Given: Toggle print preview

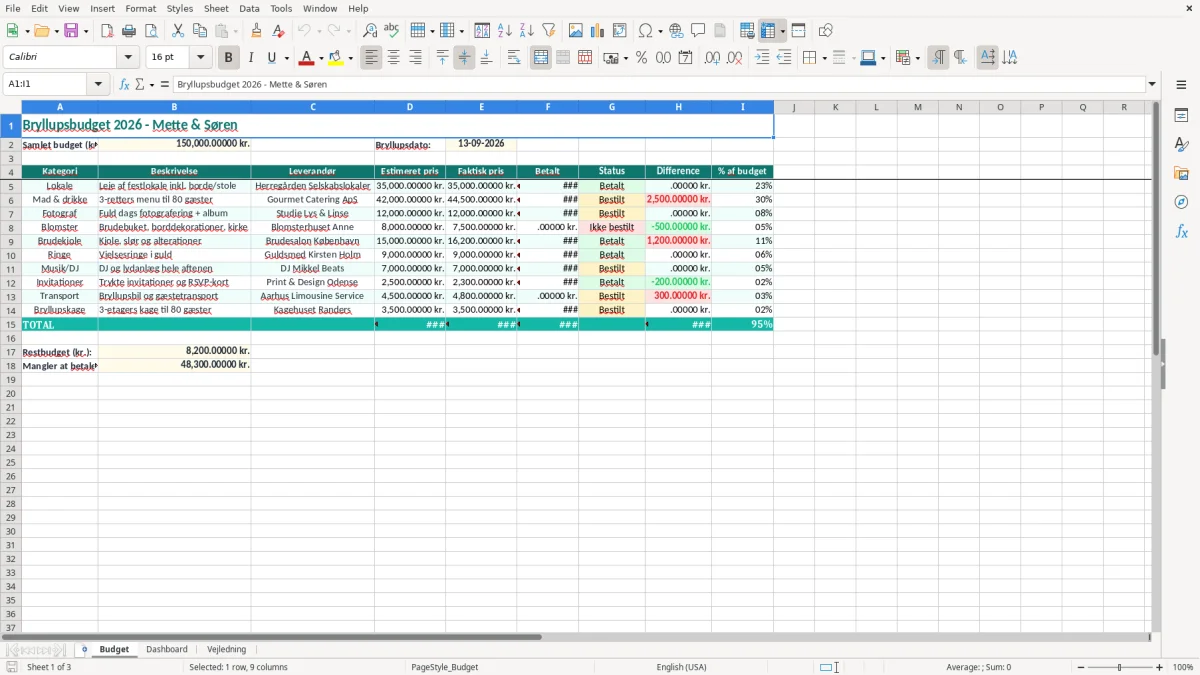Looking at the screenshot, I should (x=151, y=31).
